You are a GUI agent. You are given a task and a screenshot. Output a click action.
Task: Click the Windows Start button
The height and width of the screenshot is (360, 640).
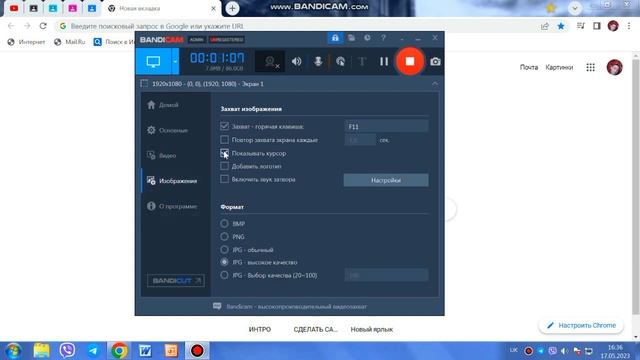[13, 351]
